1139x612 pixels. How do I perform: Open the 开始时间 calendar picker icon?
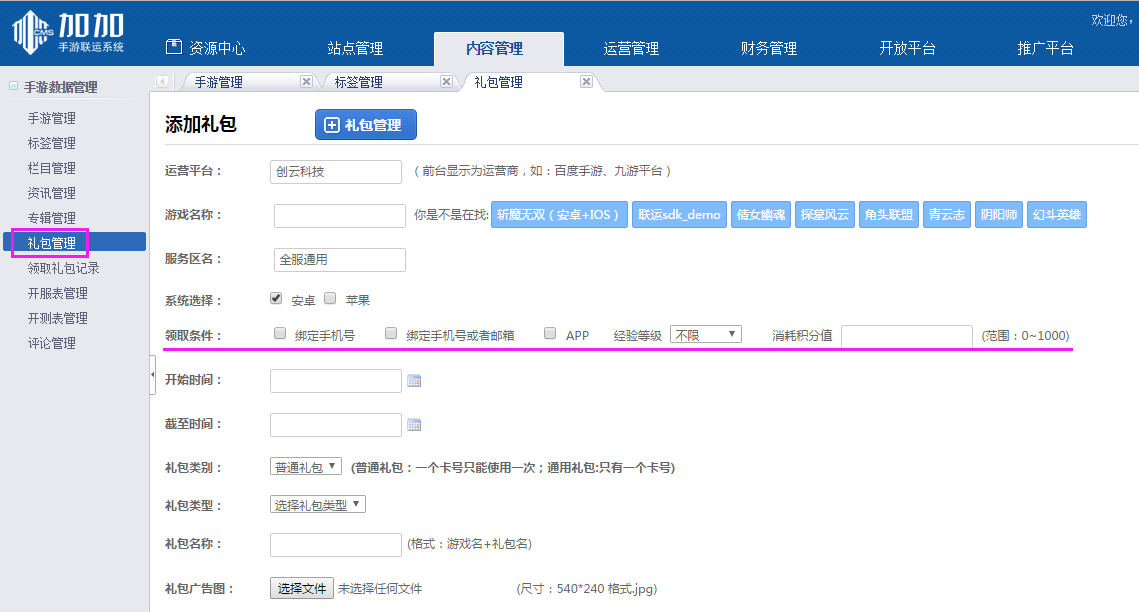tap(414, 380)
